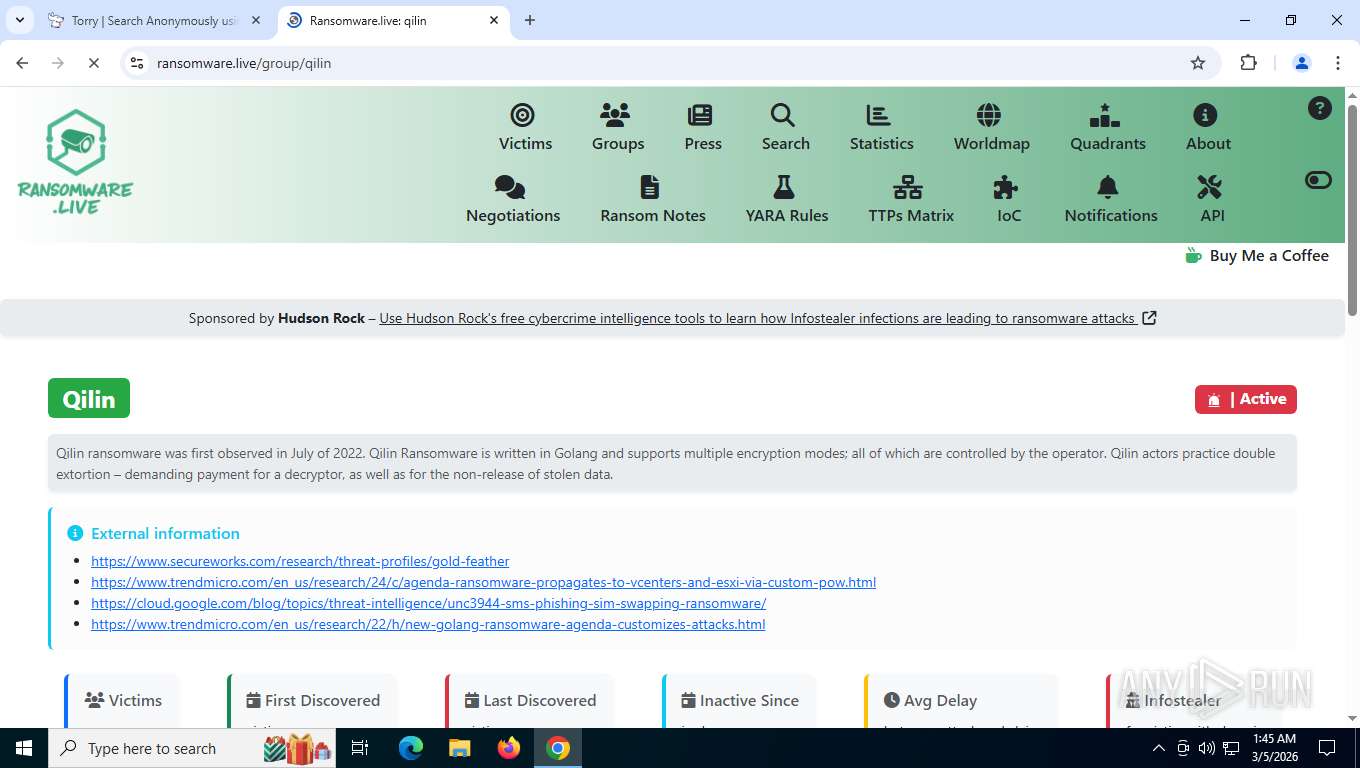This screenshot has height=768, width=1360.
Task: Click the Victims stat card
Action: 122,701
